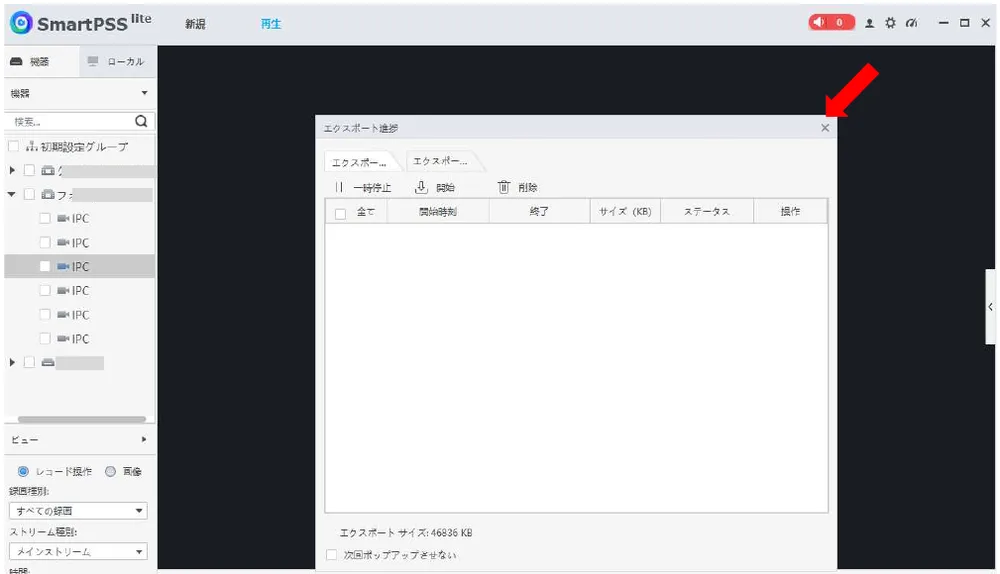
Task: Open the user account icon
Action: (x=869, y=23)
